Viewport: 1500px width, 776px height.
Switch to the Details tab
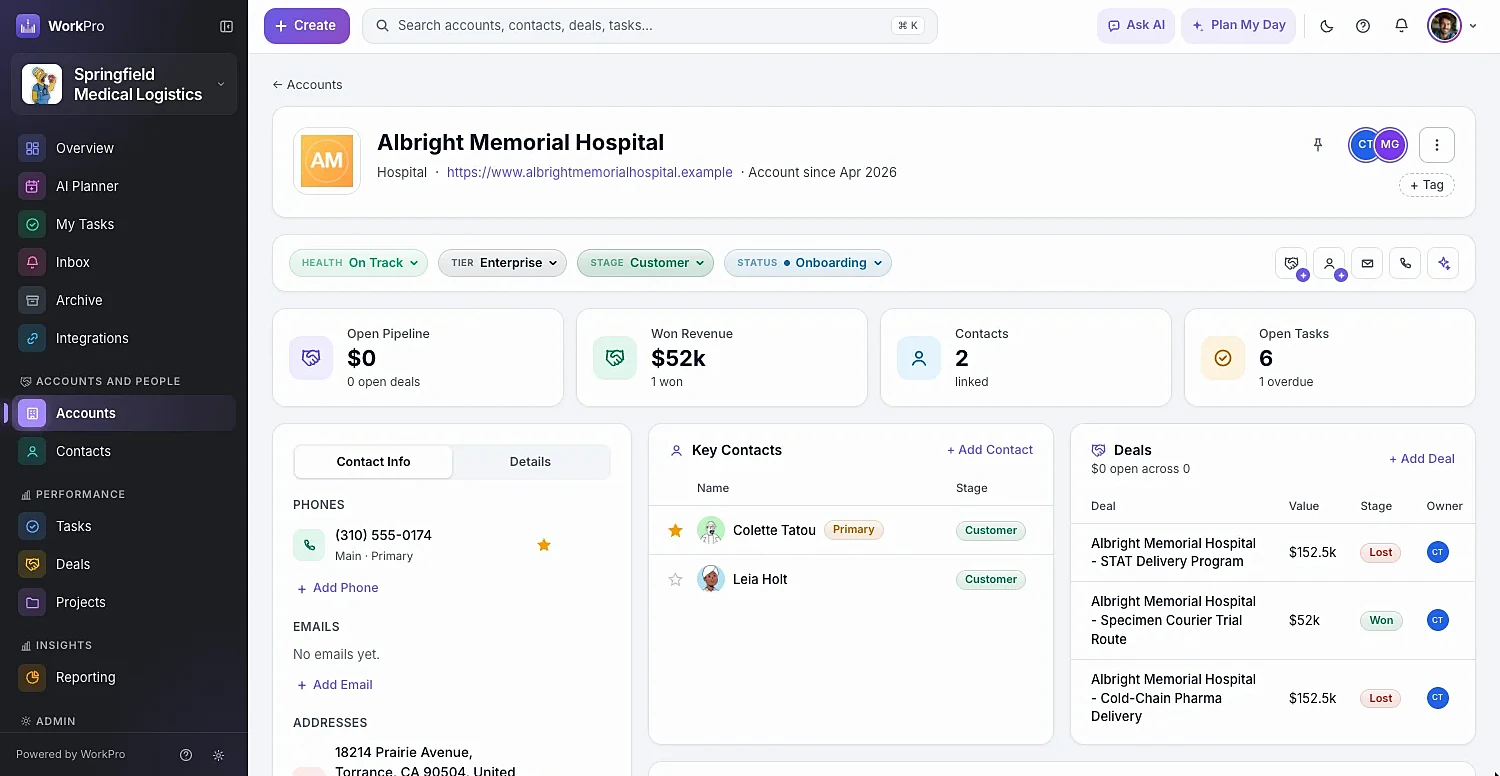coord(530,461)
